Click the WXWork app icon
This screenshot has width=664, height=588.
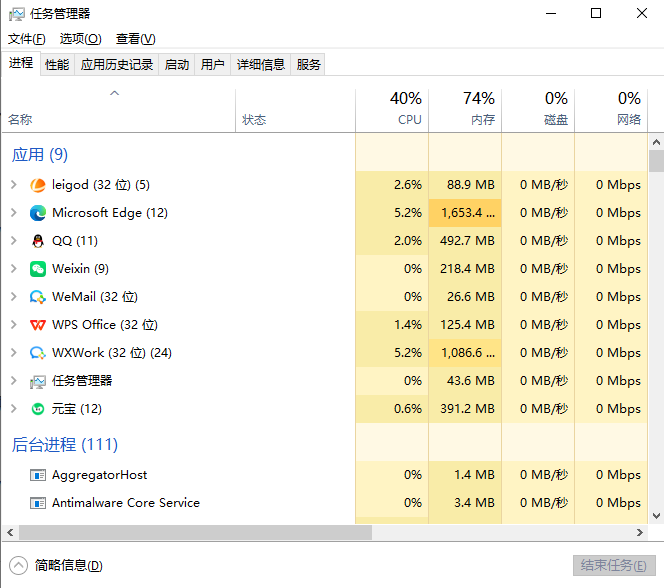point(38,353)
